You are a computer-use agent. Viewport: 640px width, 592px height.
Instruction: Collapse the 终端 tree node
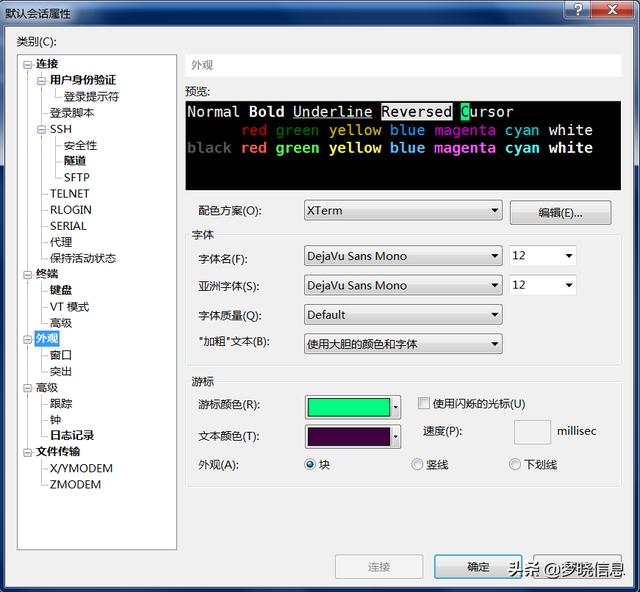click(x=27, y=274)
